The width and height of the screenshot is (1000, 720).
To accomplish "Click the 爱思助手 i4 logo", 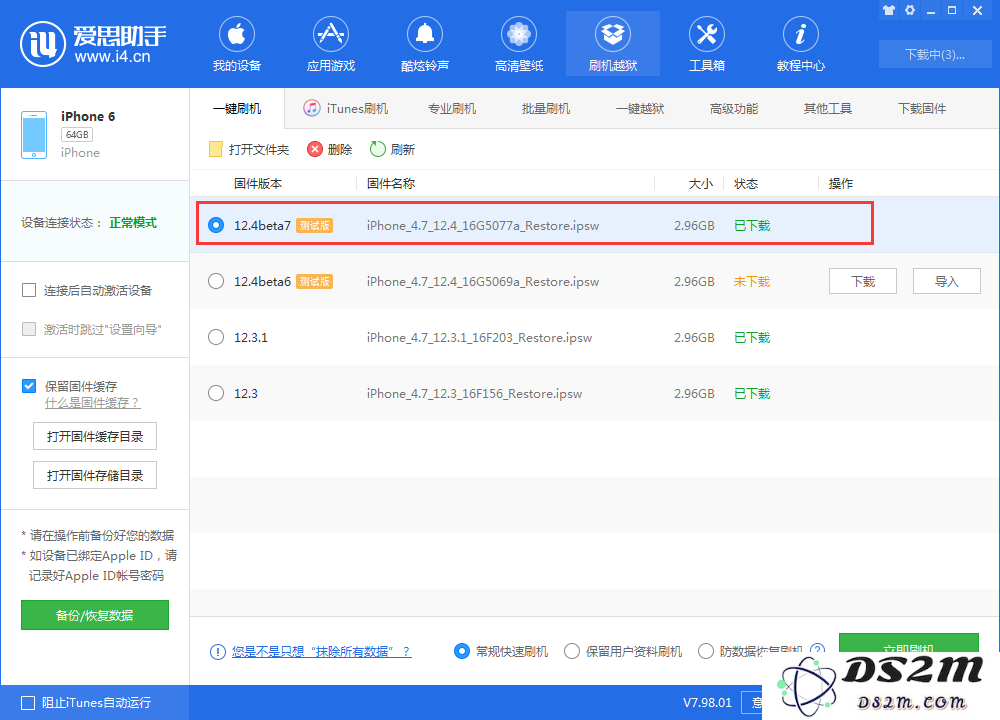I will (x=93, y=43).
